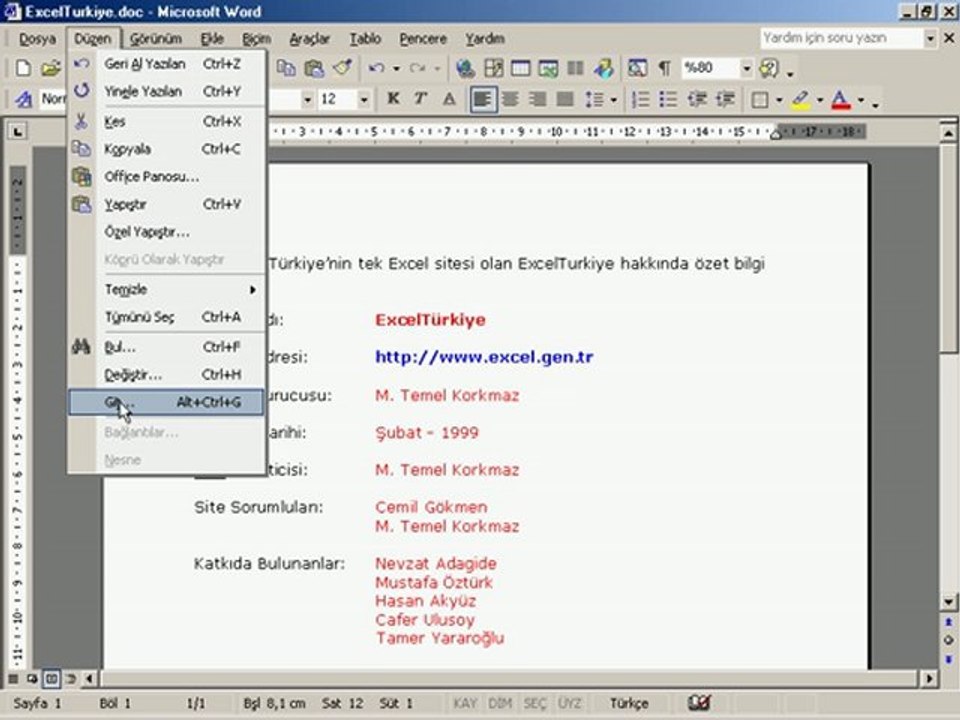Open the Document Map icon

[x=637, y=68]
